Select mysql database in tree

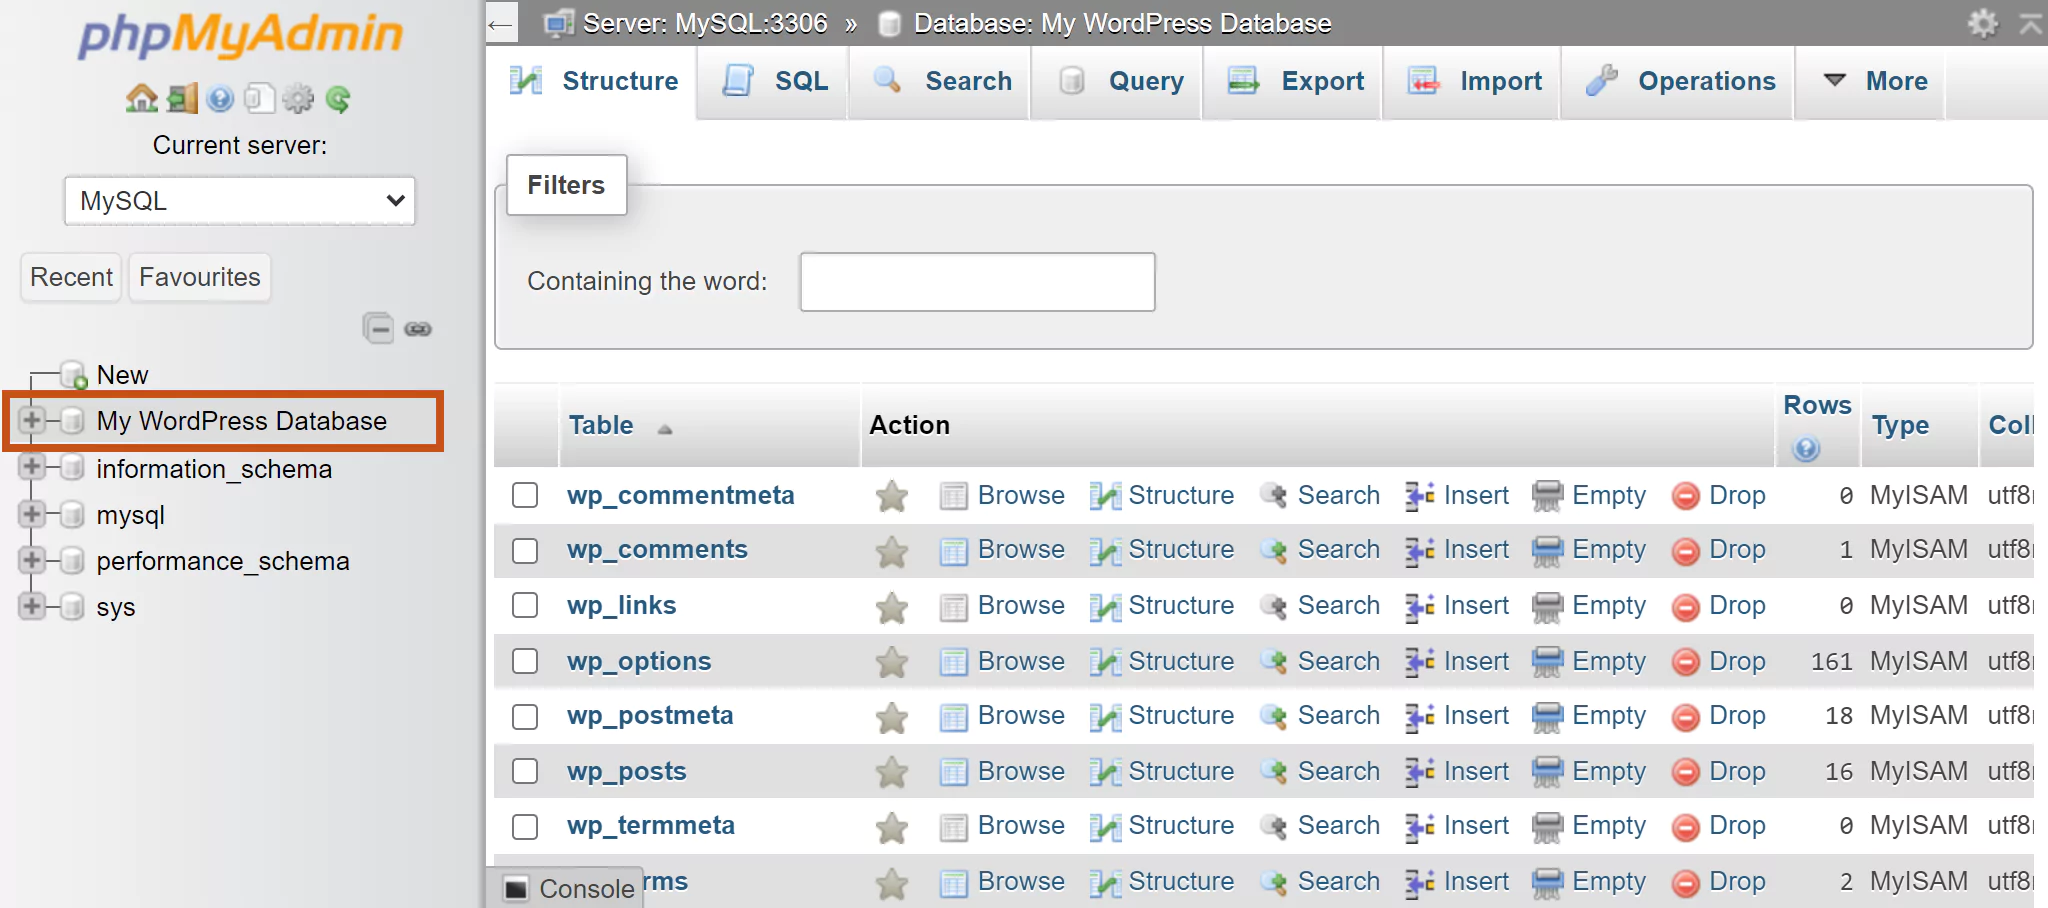pyautogui.click(x=130, y=515)
